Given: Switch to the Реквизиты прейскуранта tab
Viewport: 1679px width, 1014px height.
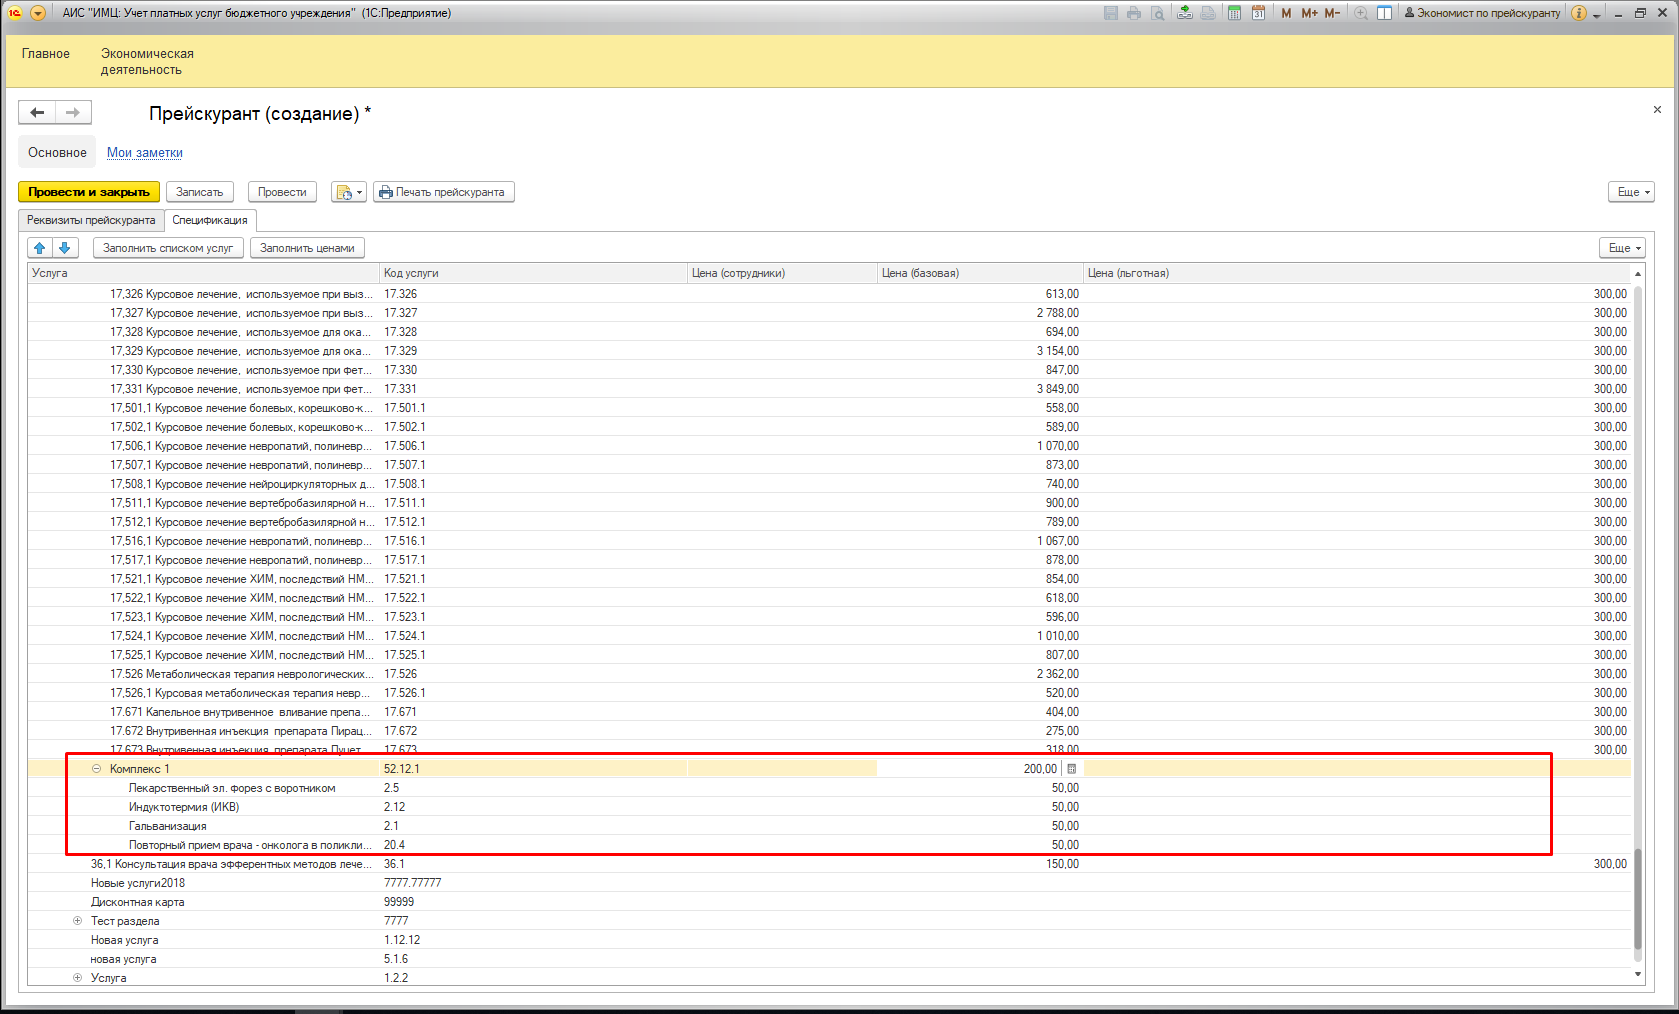Looking at the screenshot, I should pyautogui.click(x=91, y=220).
